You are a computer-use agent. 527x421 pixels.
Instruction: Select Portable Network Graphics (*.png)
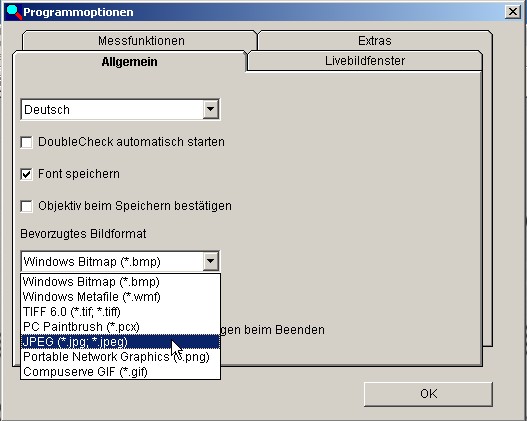pyautogui.click(x=120, y=356)
